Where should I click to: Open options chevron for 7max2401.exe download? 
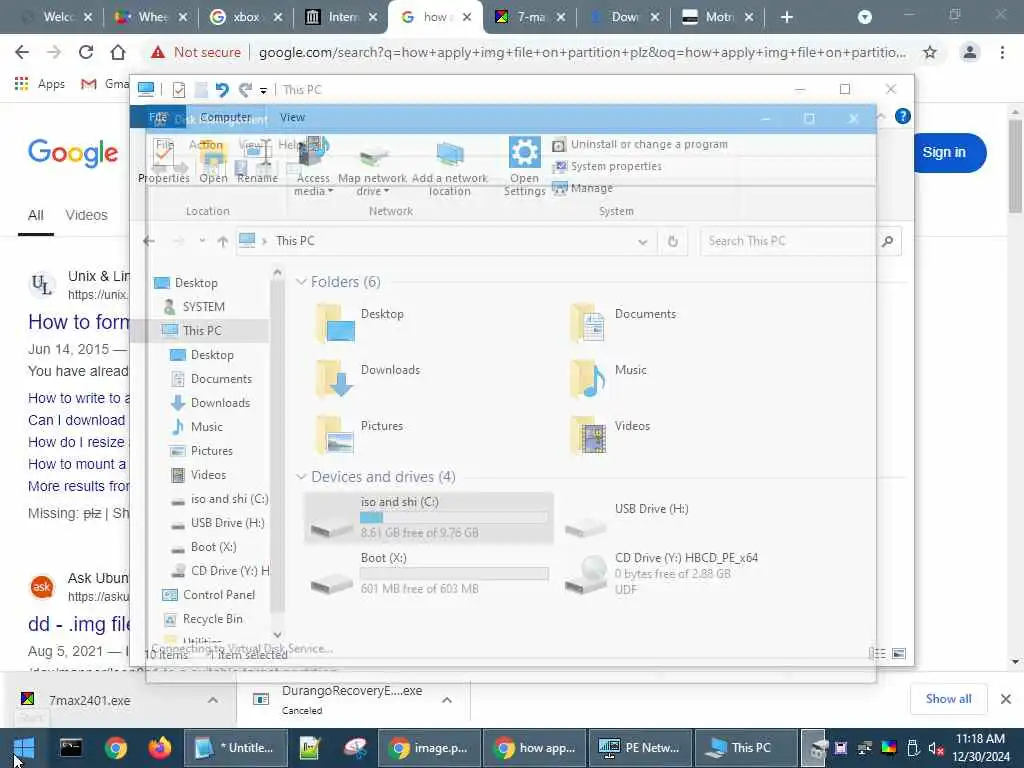tap(213, 700)
